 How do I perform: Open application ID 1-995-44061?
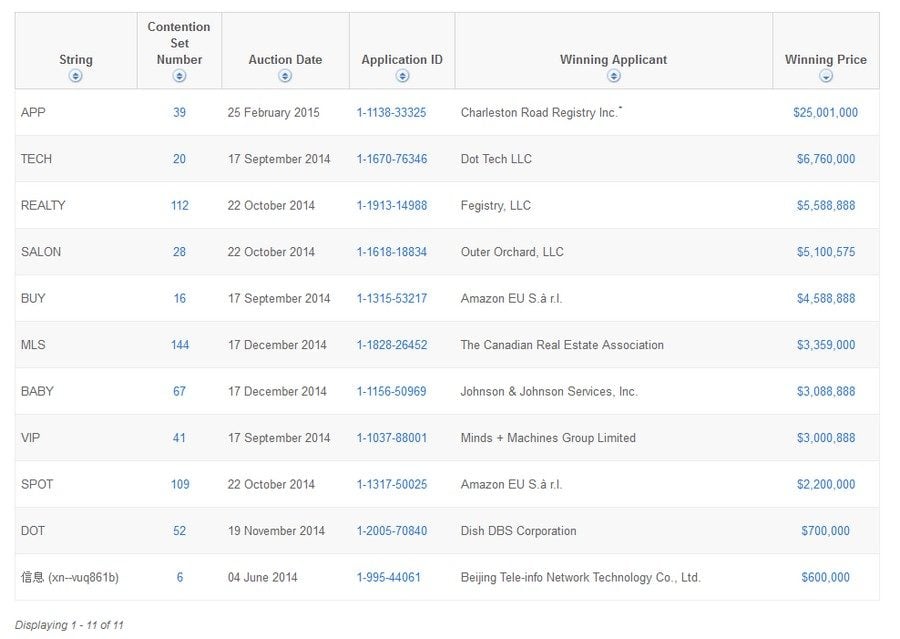click(x=389, y=578)
